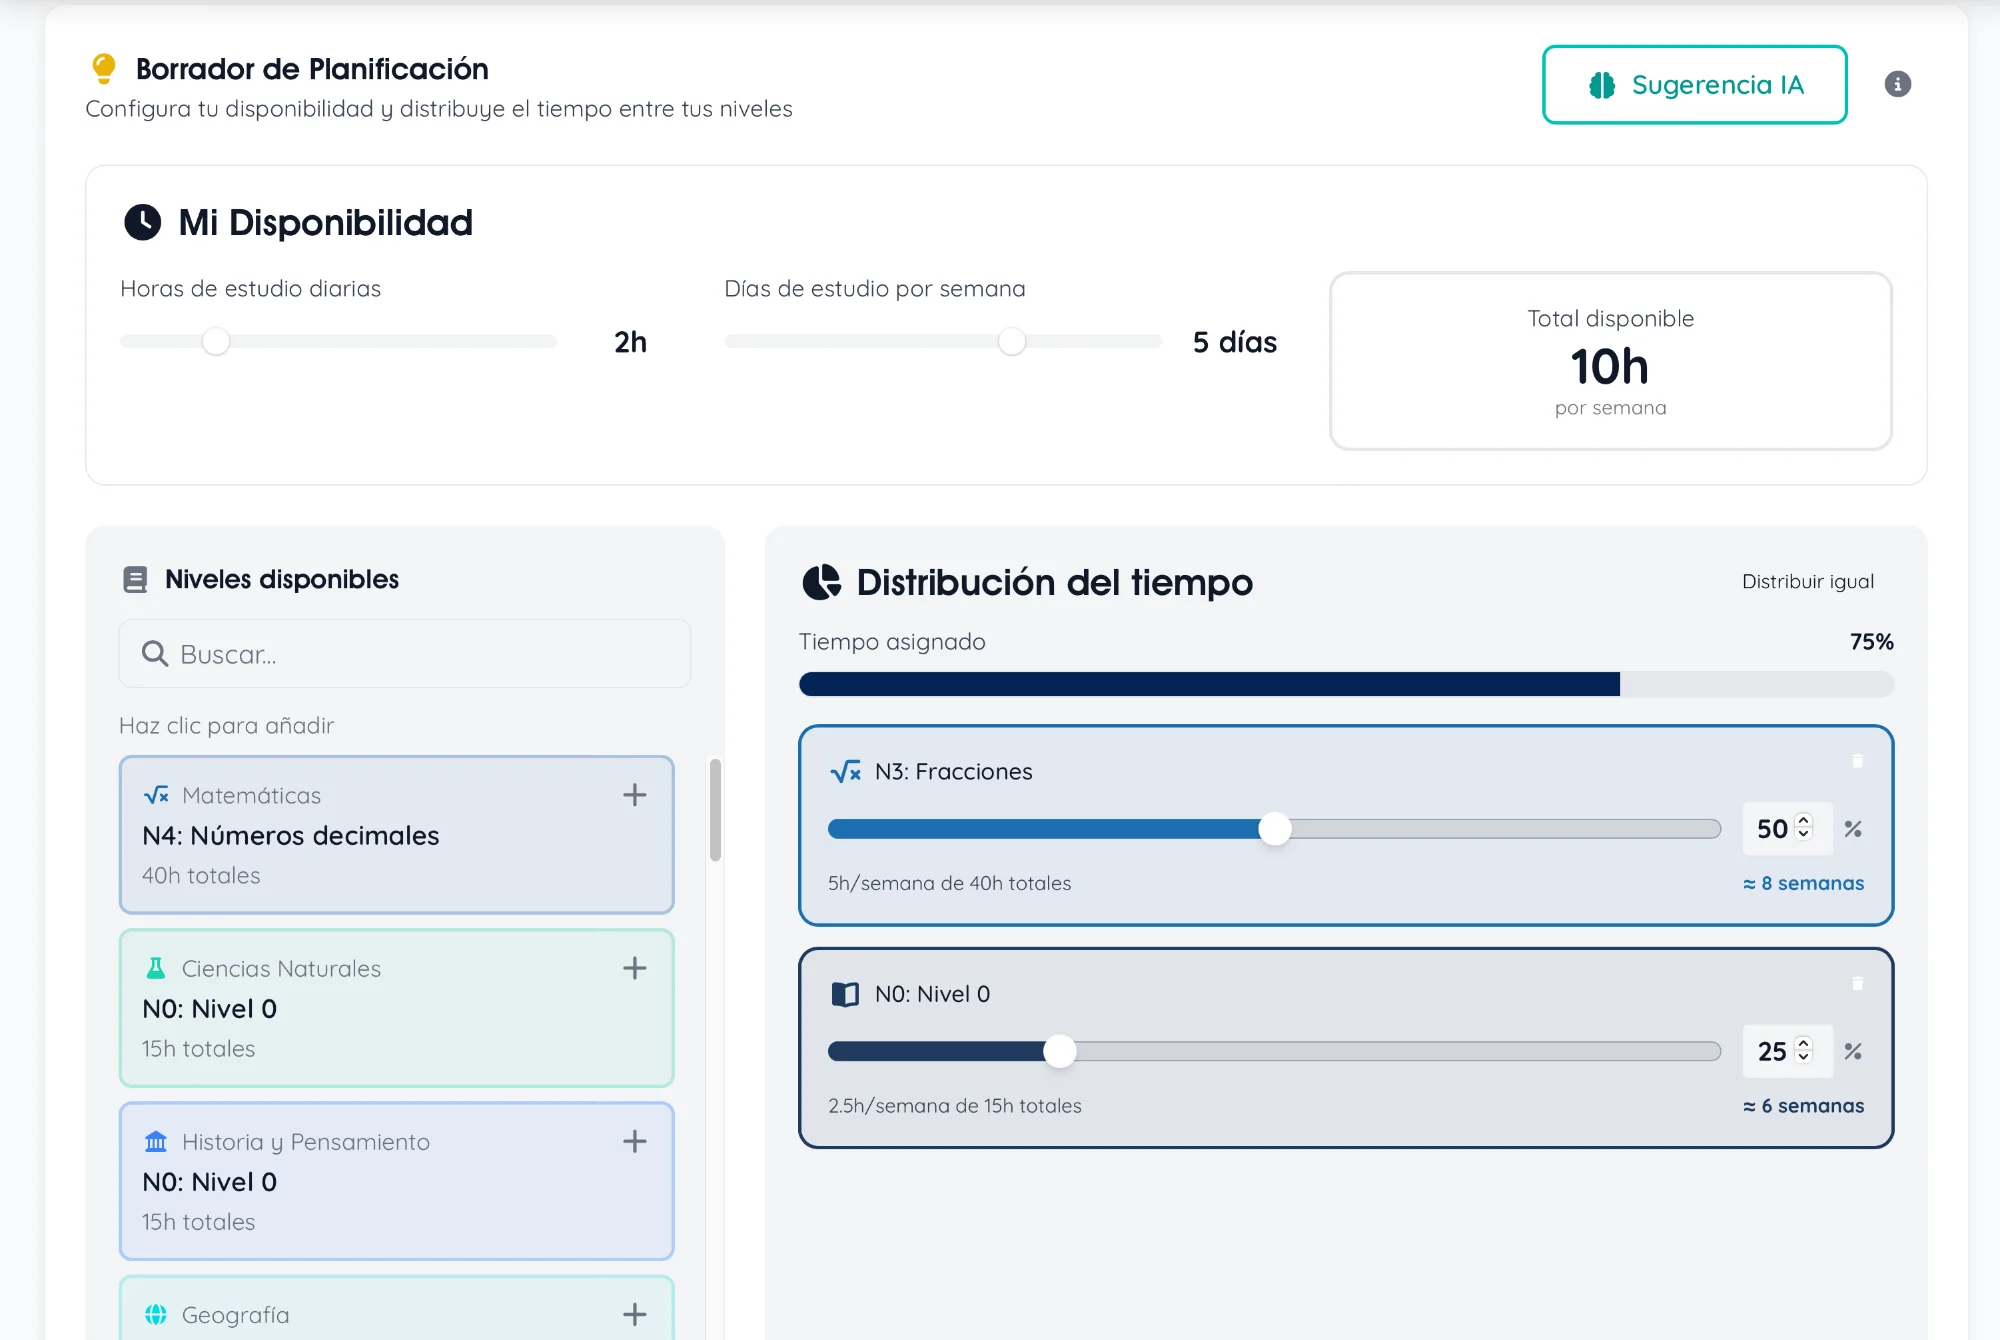Screen dimensions: 2000x1340
Task: Click the N3: Fracciones percentage slider handle
Action: click(x=1274, y=829)
